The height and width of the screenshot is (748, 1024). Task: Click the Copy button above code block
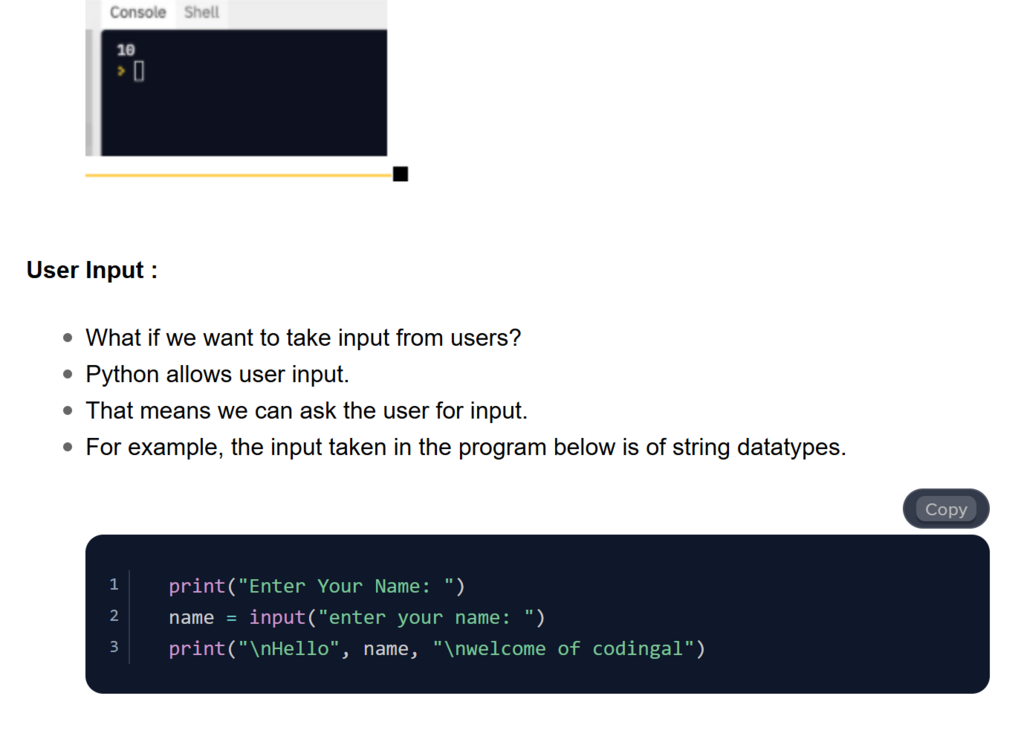pos(945,509)
